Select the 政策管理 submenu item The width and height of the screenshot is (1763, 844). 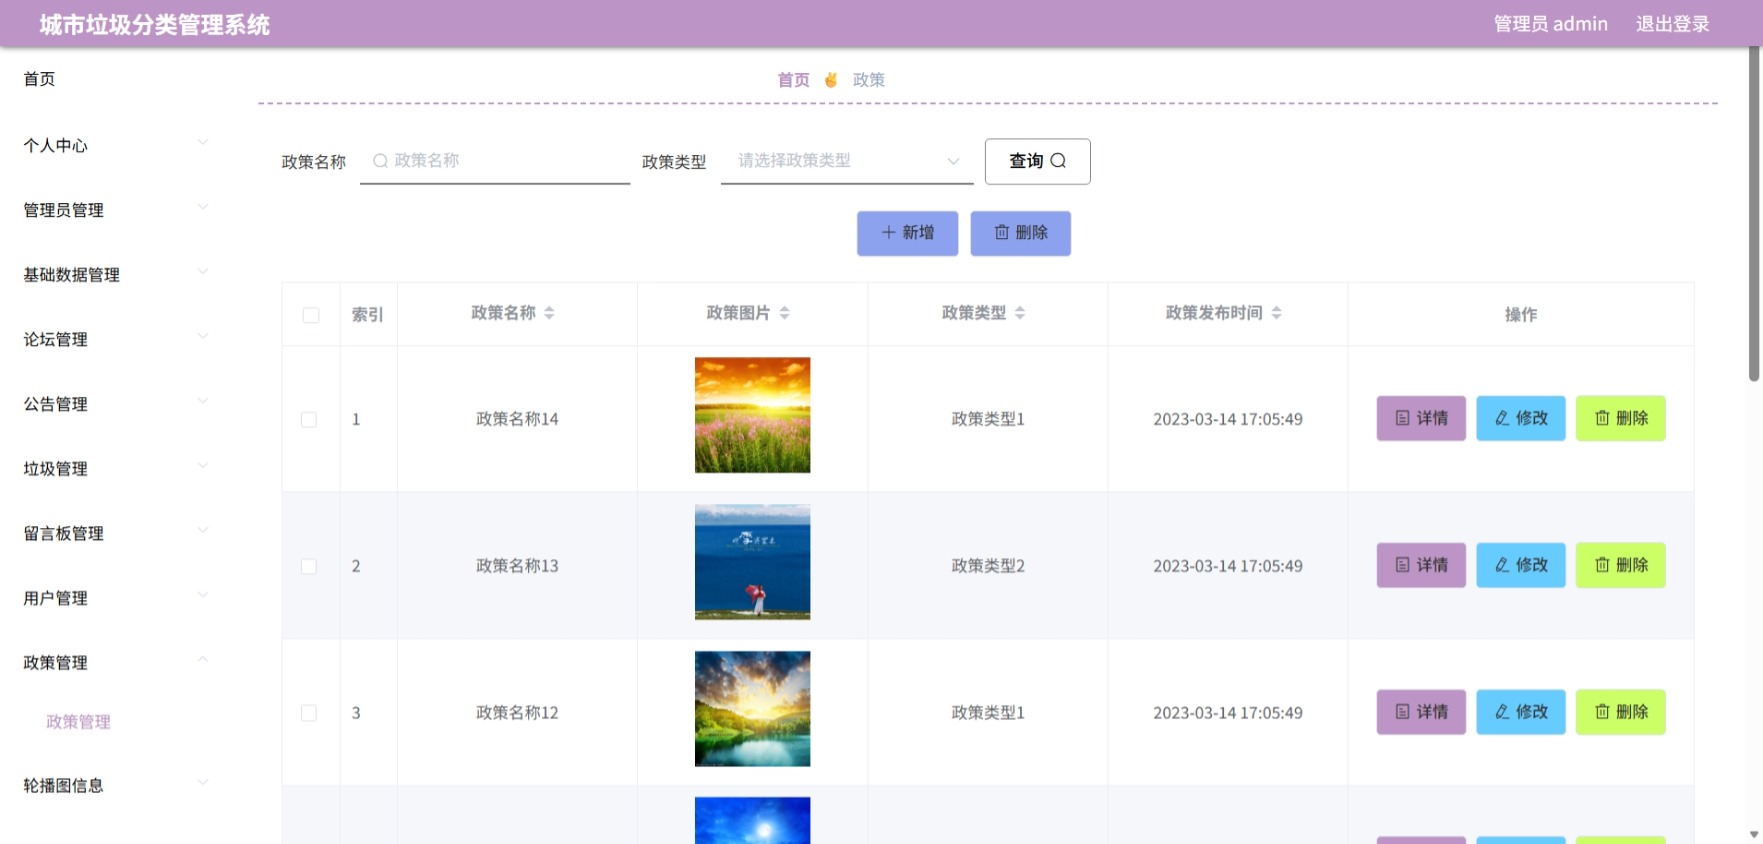(x=78, y=722)
